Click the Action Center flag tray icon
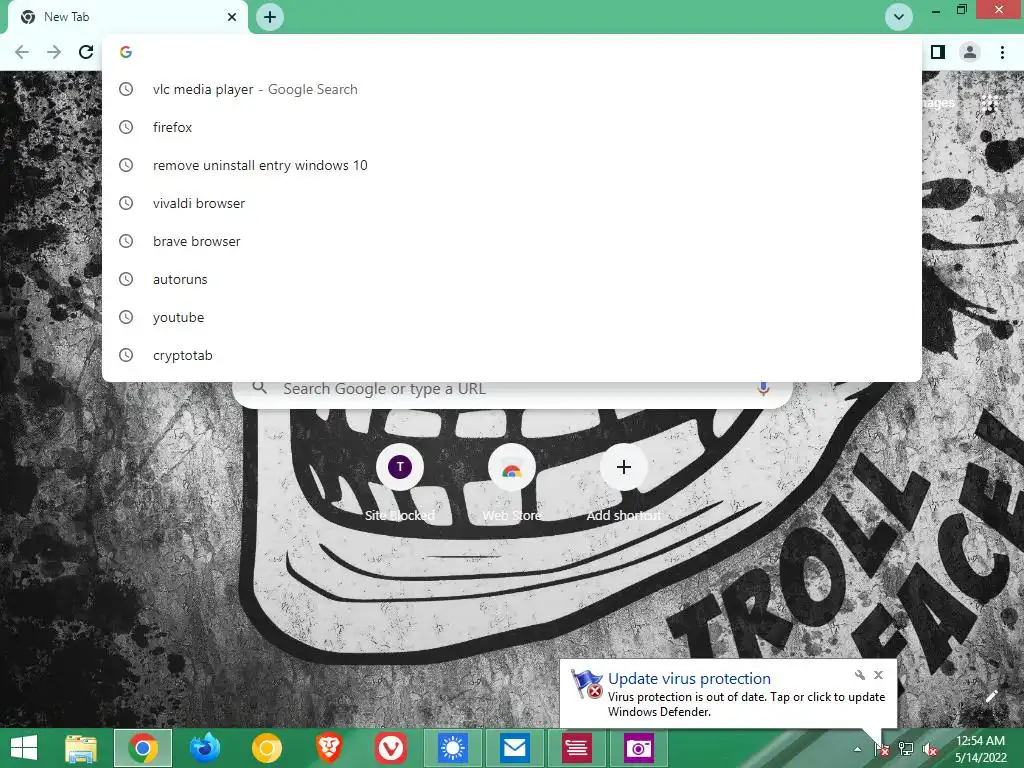The height and width of the screenshot is (768, 1024). (882, 749)
